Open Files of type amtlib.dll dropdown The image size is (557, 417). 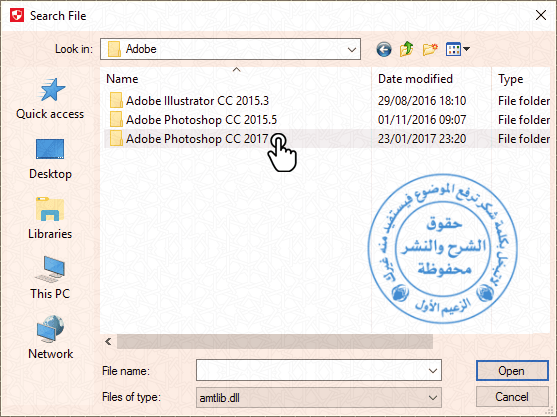tap(319, 397)
